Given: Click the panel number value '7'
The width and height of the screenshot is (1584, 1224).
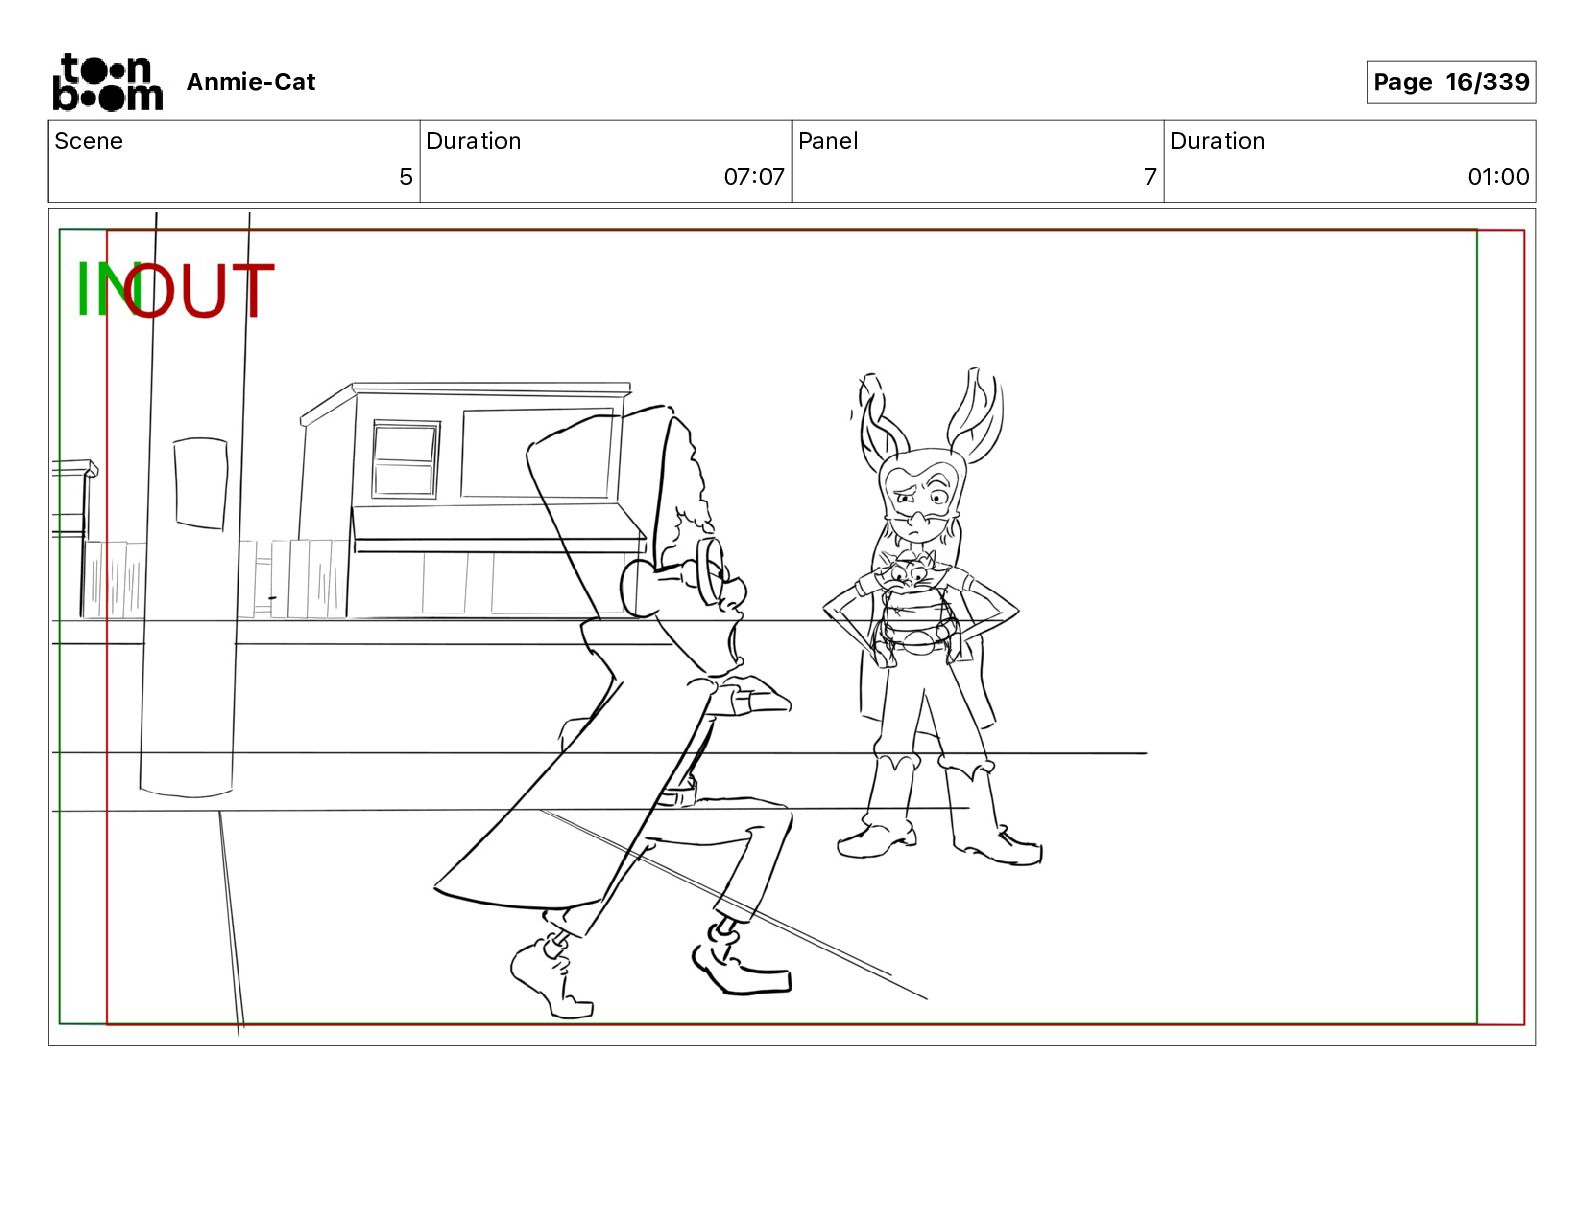Looking at the screenshot, I should pyautogui.click(x=1150, y=177).
